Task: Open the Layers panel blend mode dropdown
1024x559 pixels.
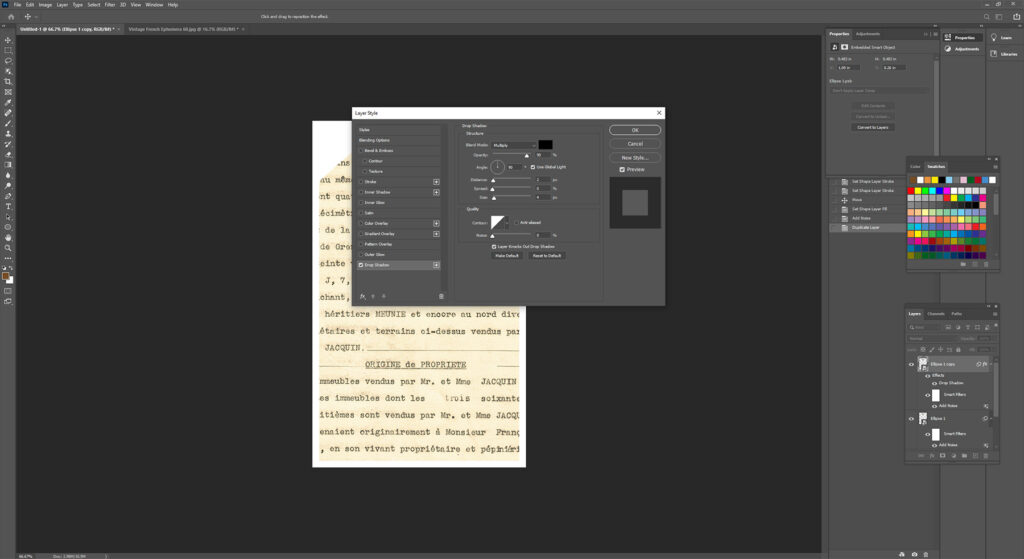Action: pos(930,338)
